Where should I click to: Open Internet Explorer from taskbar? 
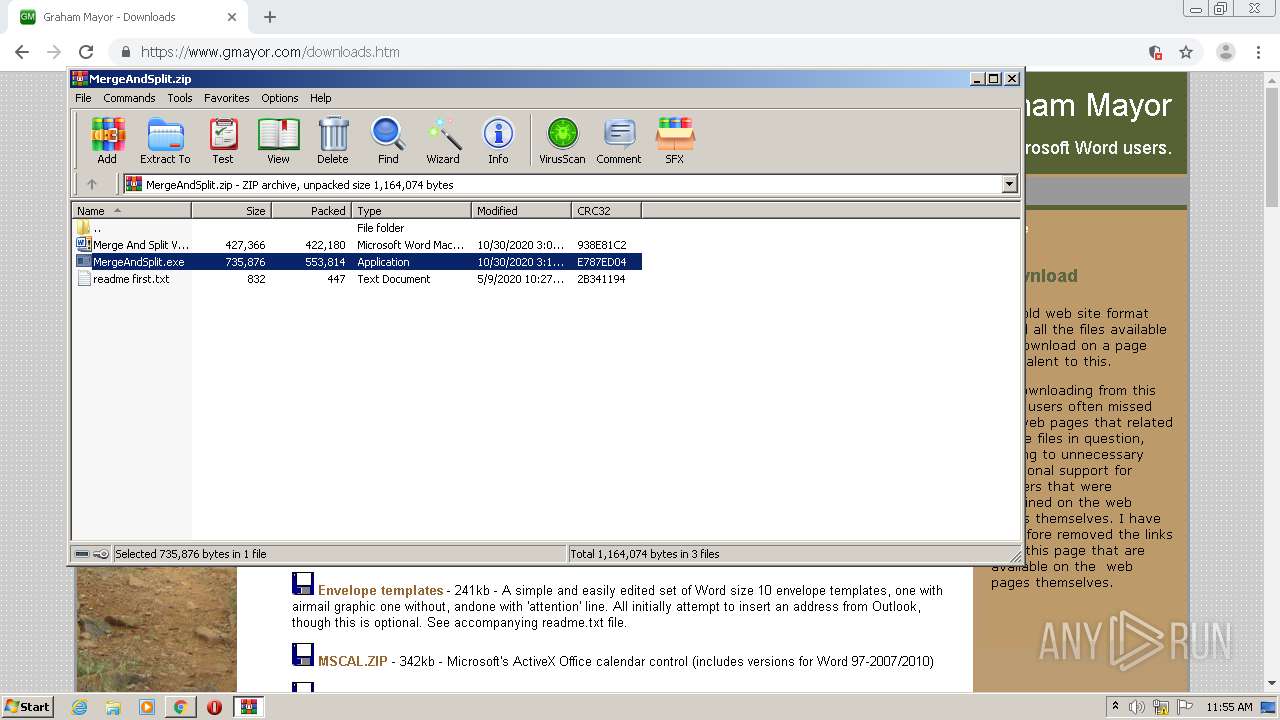click(79, 707)
